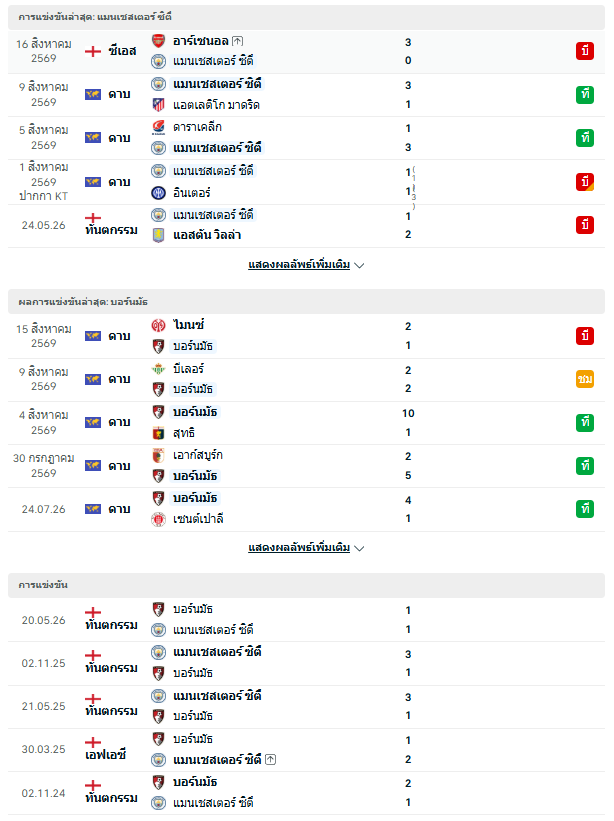Screen dimensions: 614x821
Task: Expand more Bournemouth results
Action: pyautogui.click(x=299, y=547)
